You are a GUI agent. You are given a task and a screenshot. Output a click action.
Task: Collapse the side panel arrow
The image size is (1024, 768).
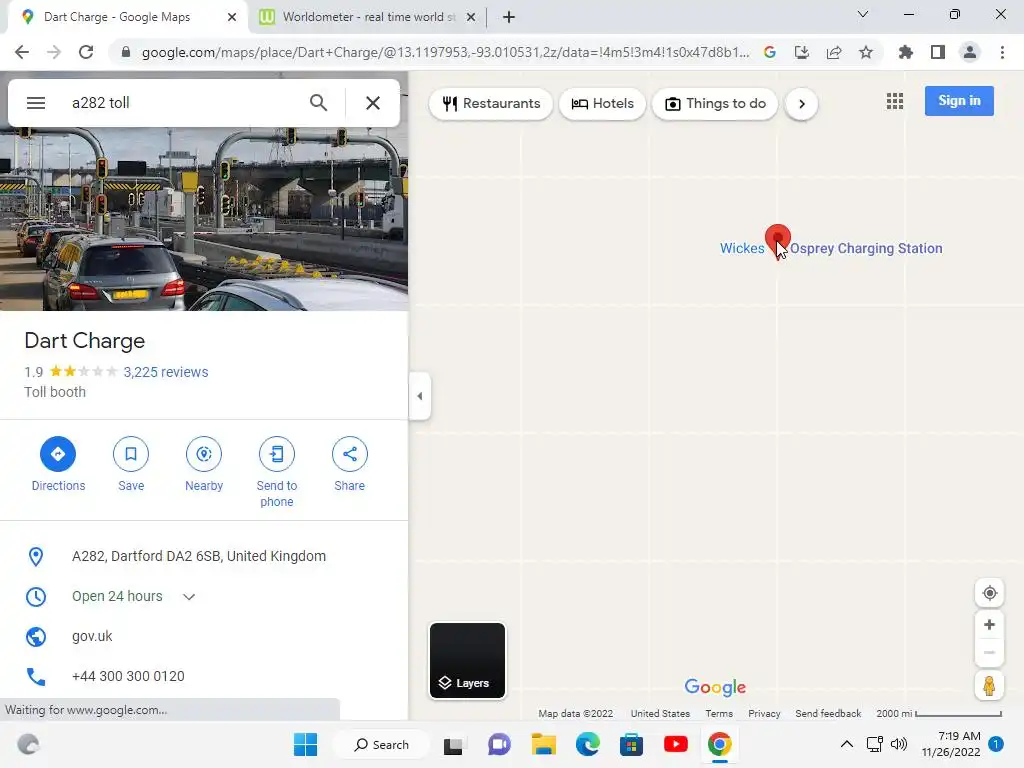[419, 396]
